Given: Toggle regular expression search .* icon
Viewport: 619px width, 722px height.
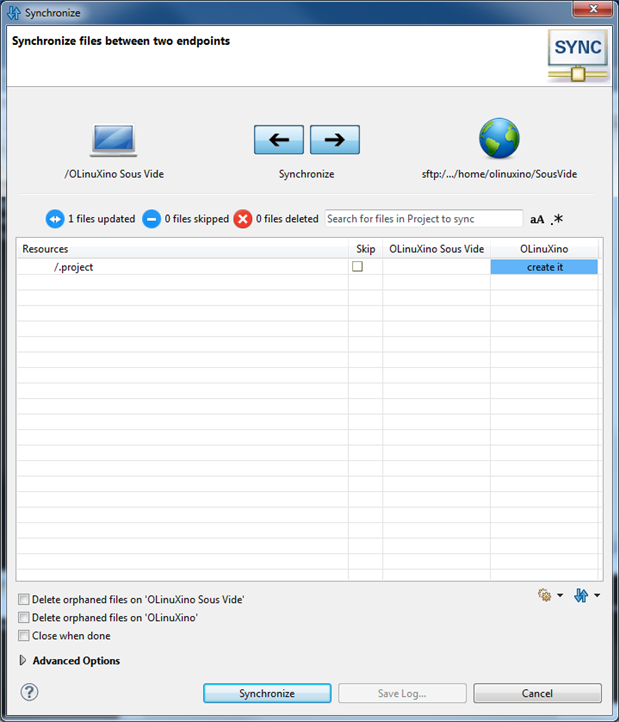Looking at the screenshot, I should coord(557,219).
